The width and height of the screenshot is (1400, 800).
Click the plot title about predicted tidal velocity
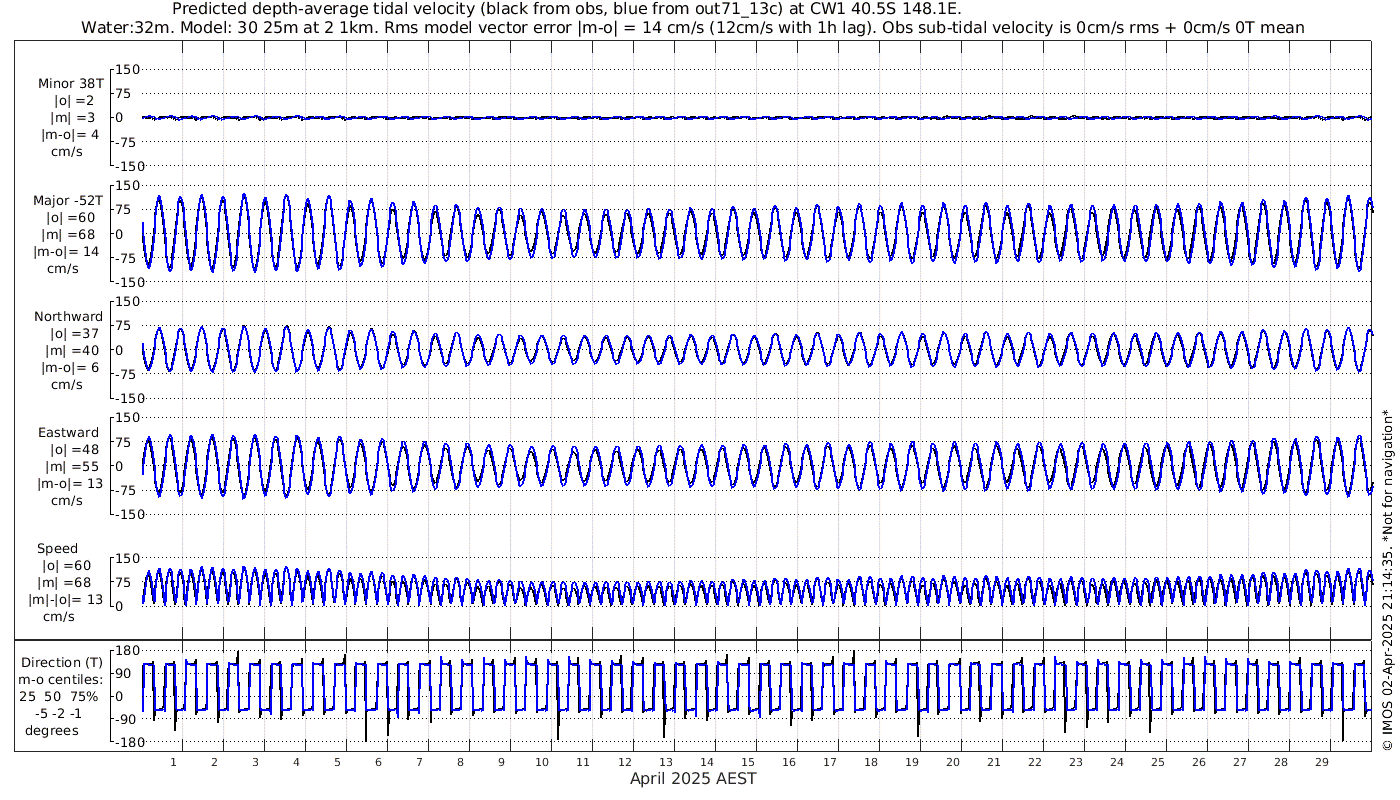click(x=567, y=9)
